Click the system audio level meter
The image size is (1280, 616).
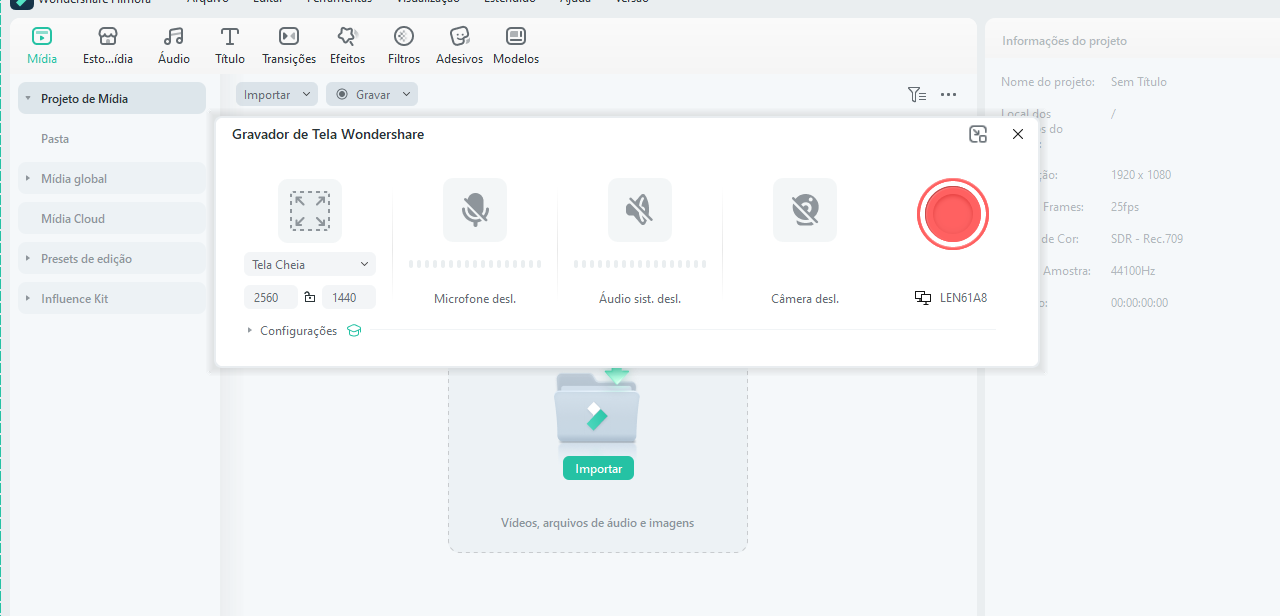pos(640,264)
